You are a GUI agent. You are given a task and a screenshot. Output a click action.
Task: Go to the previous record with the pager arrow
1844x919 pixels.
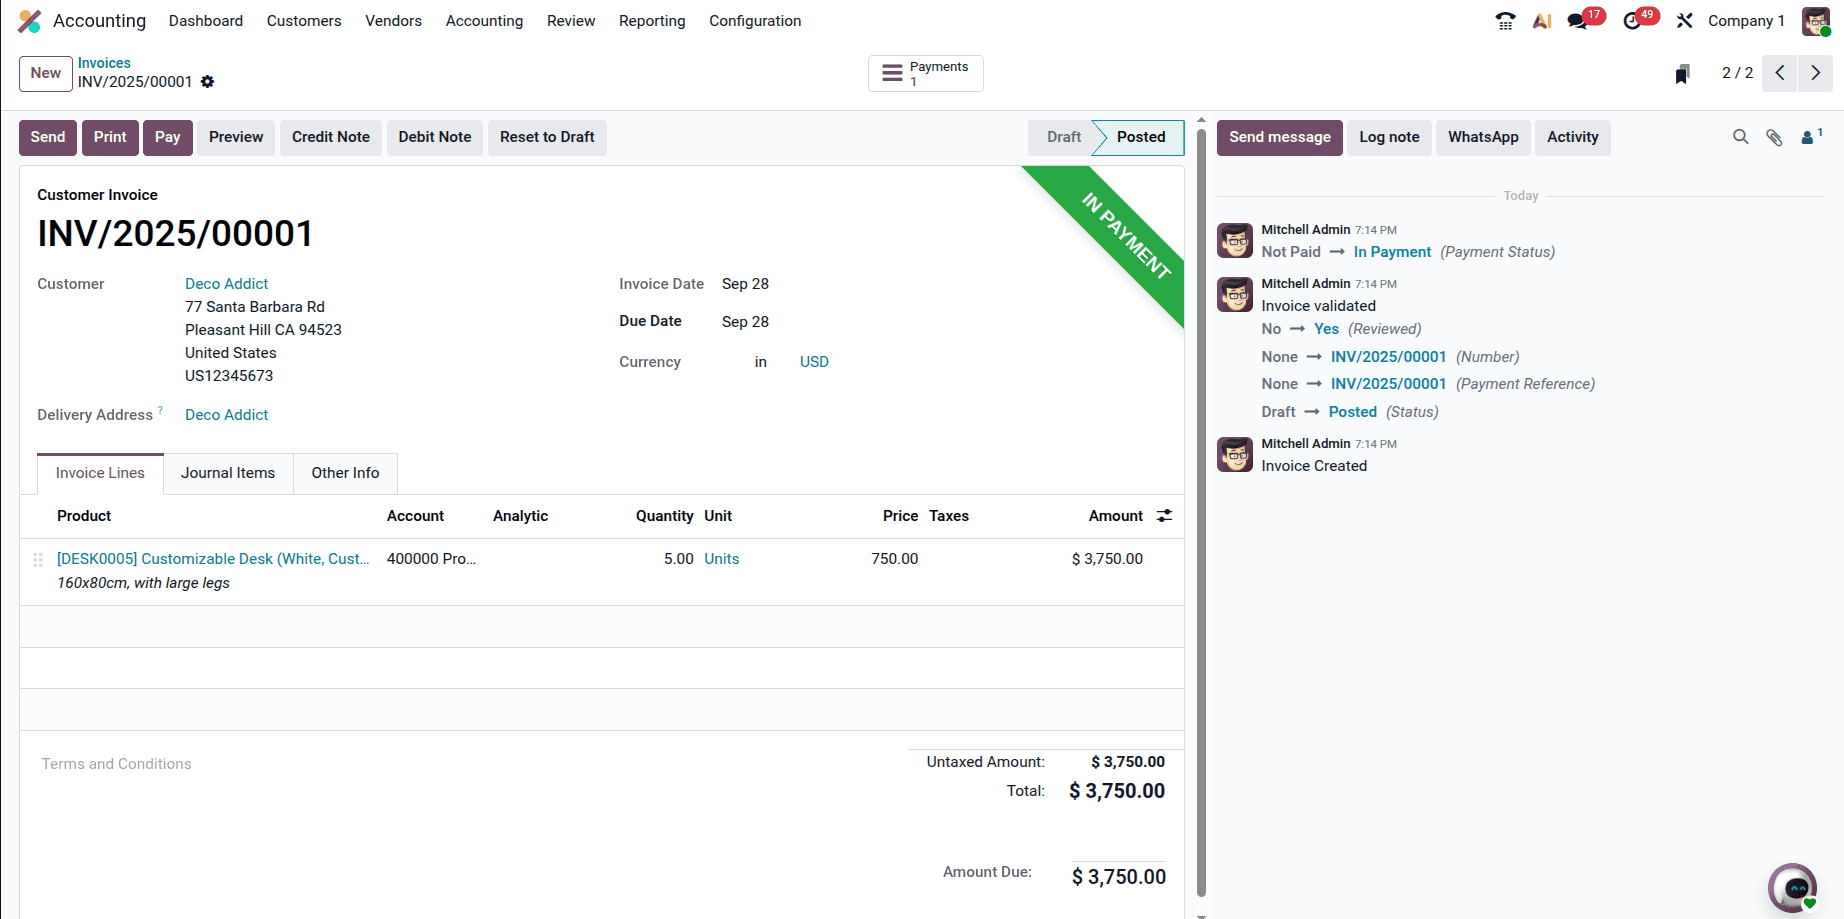click(x=1780, y=73)
